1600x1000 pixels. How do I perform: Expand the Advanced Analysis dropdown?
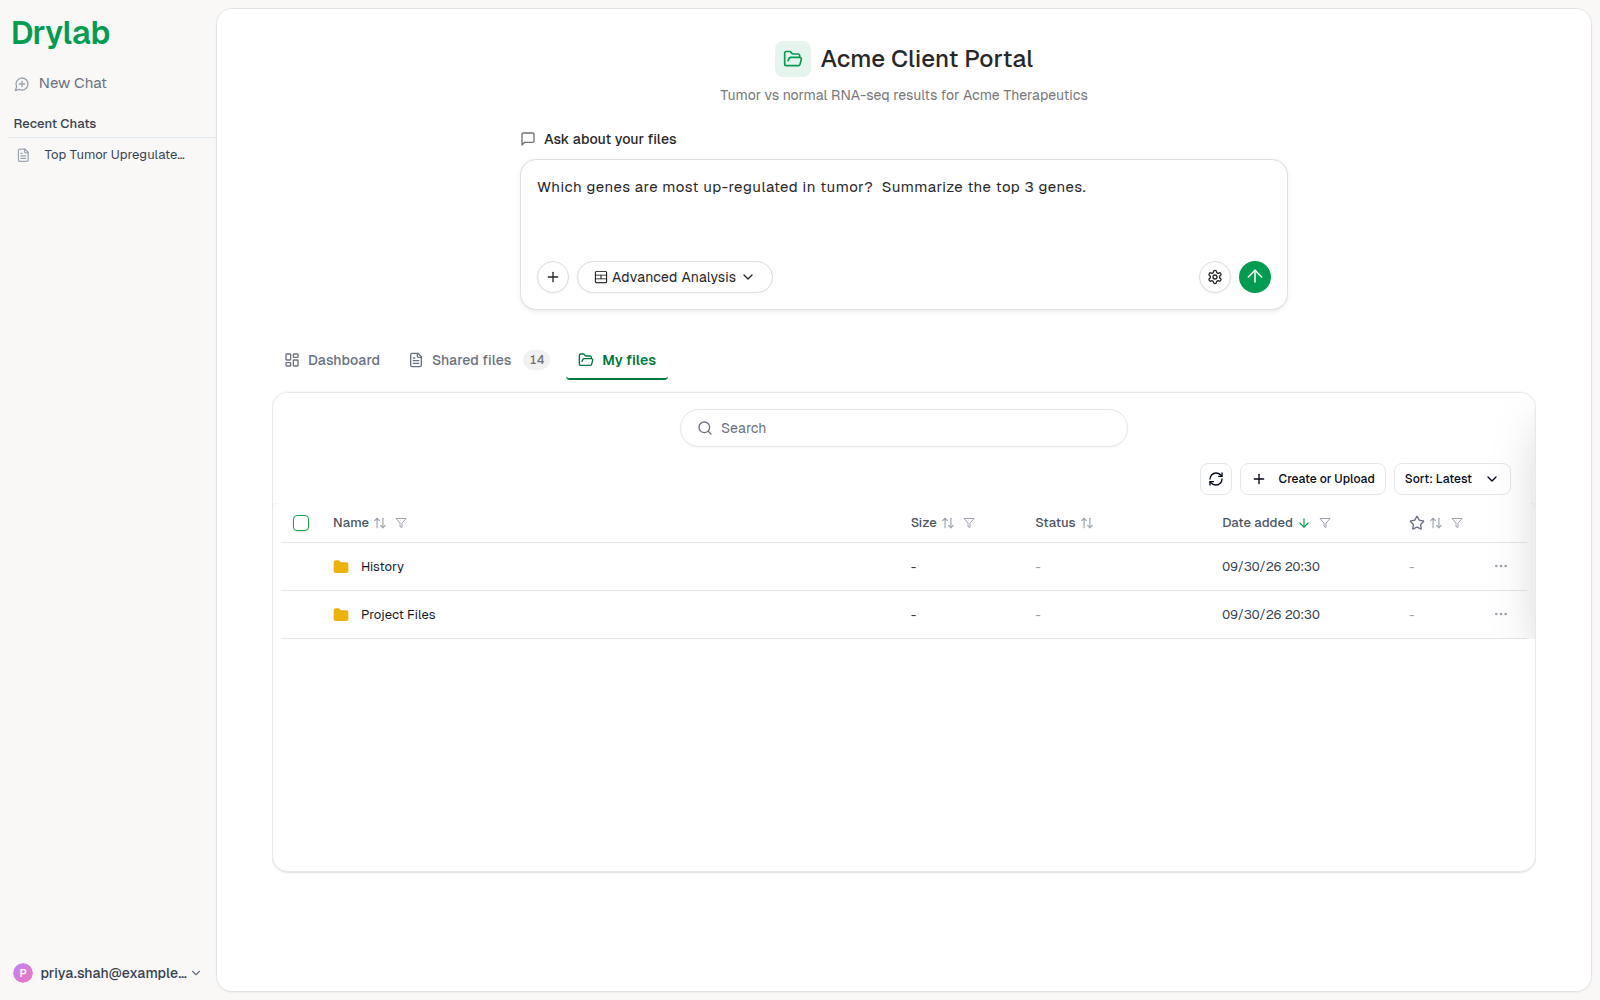pos(675,277)
